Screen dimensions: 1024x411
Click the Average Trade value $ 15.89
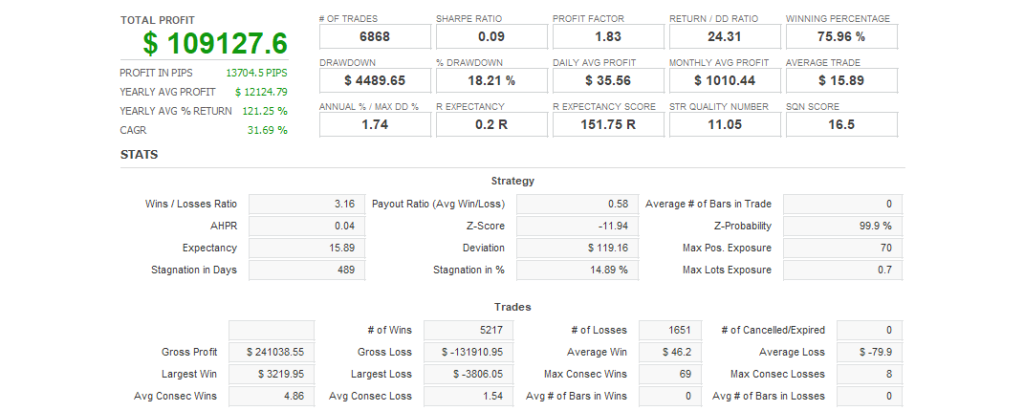coord(841,81)
